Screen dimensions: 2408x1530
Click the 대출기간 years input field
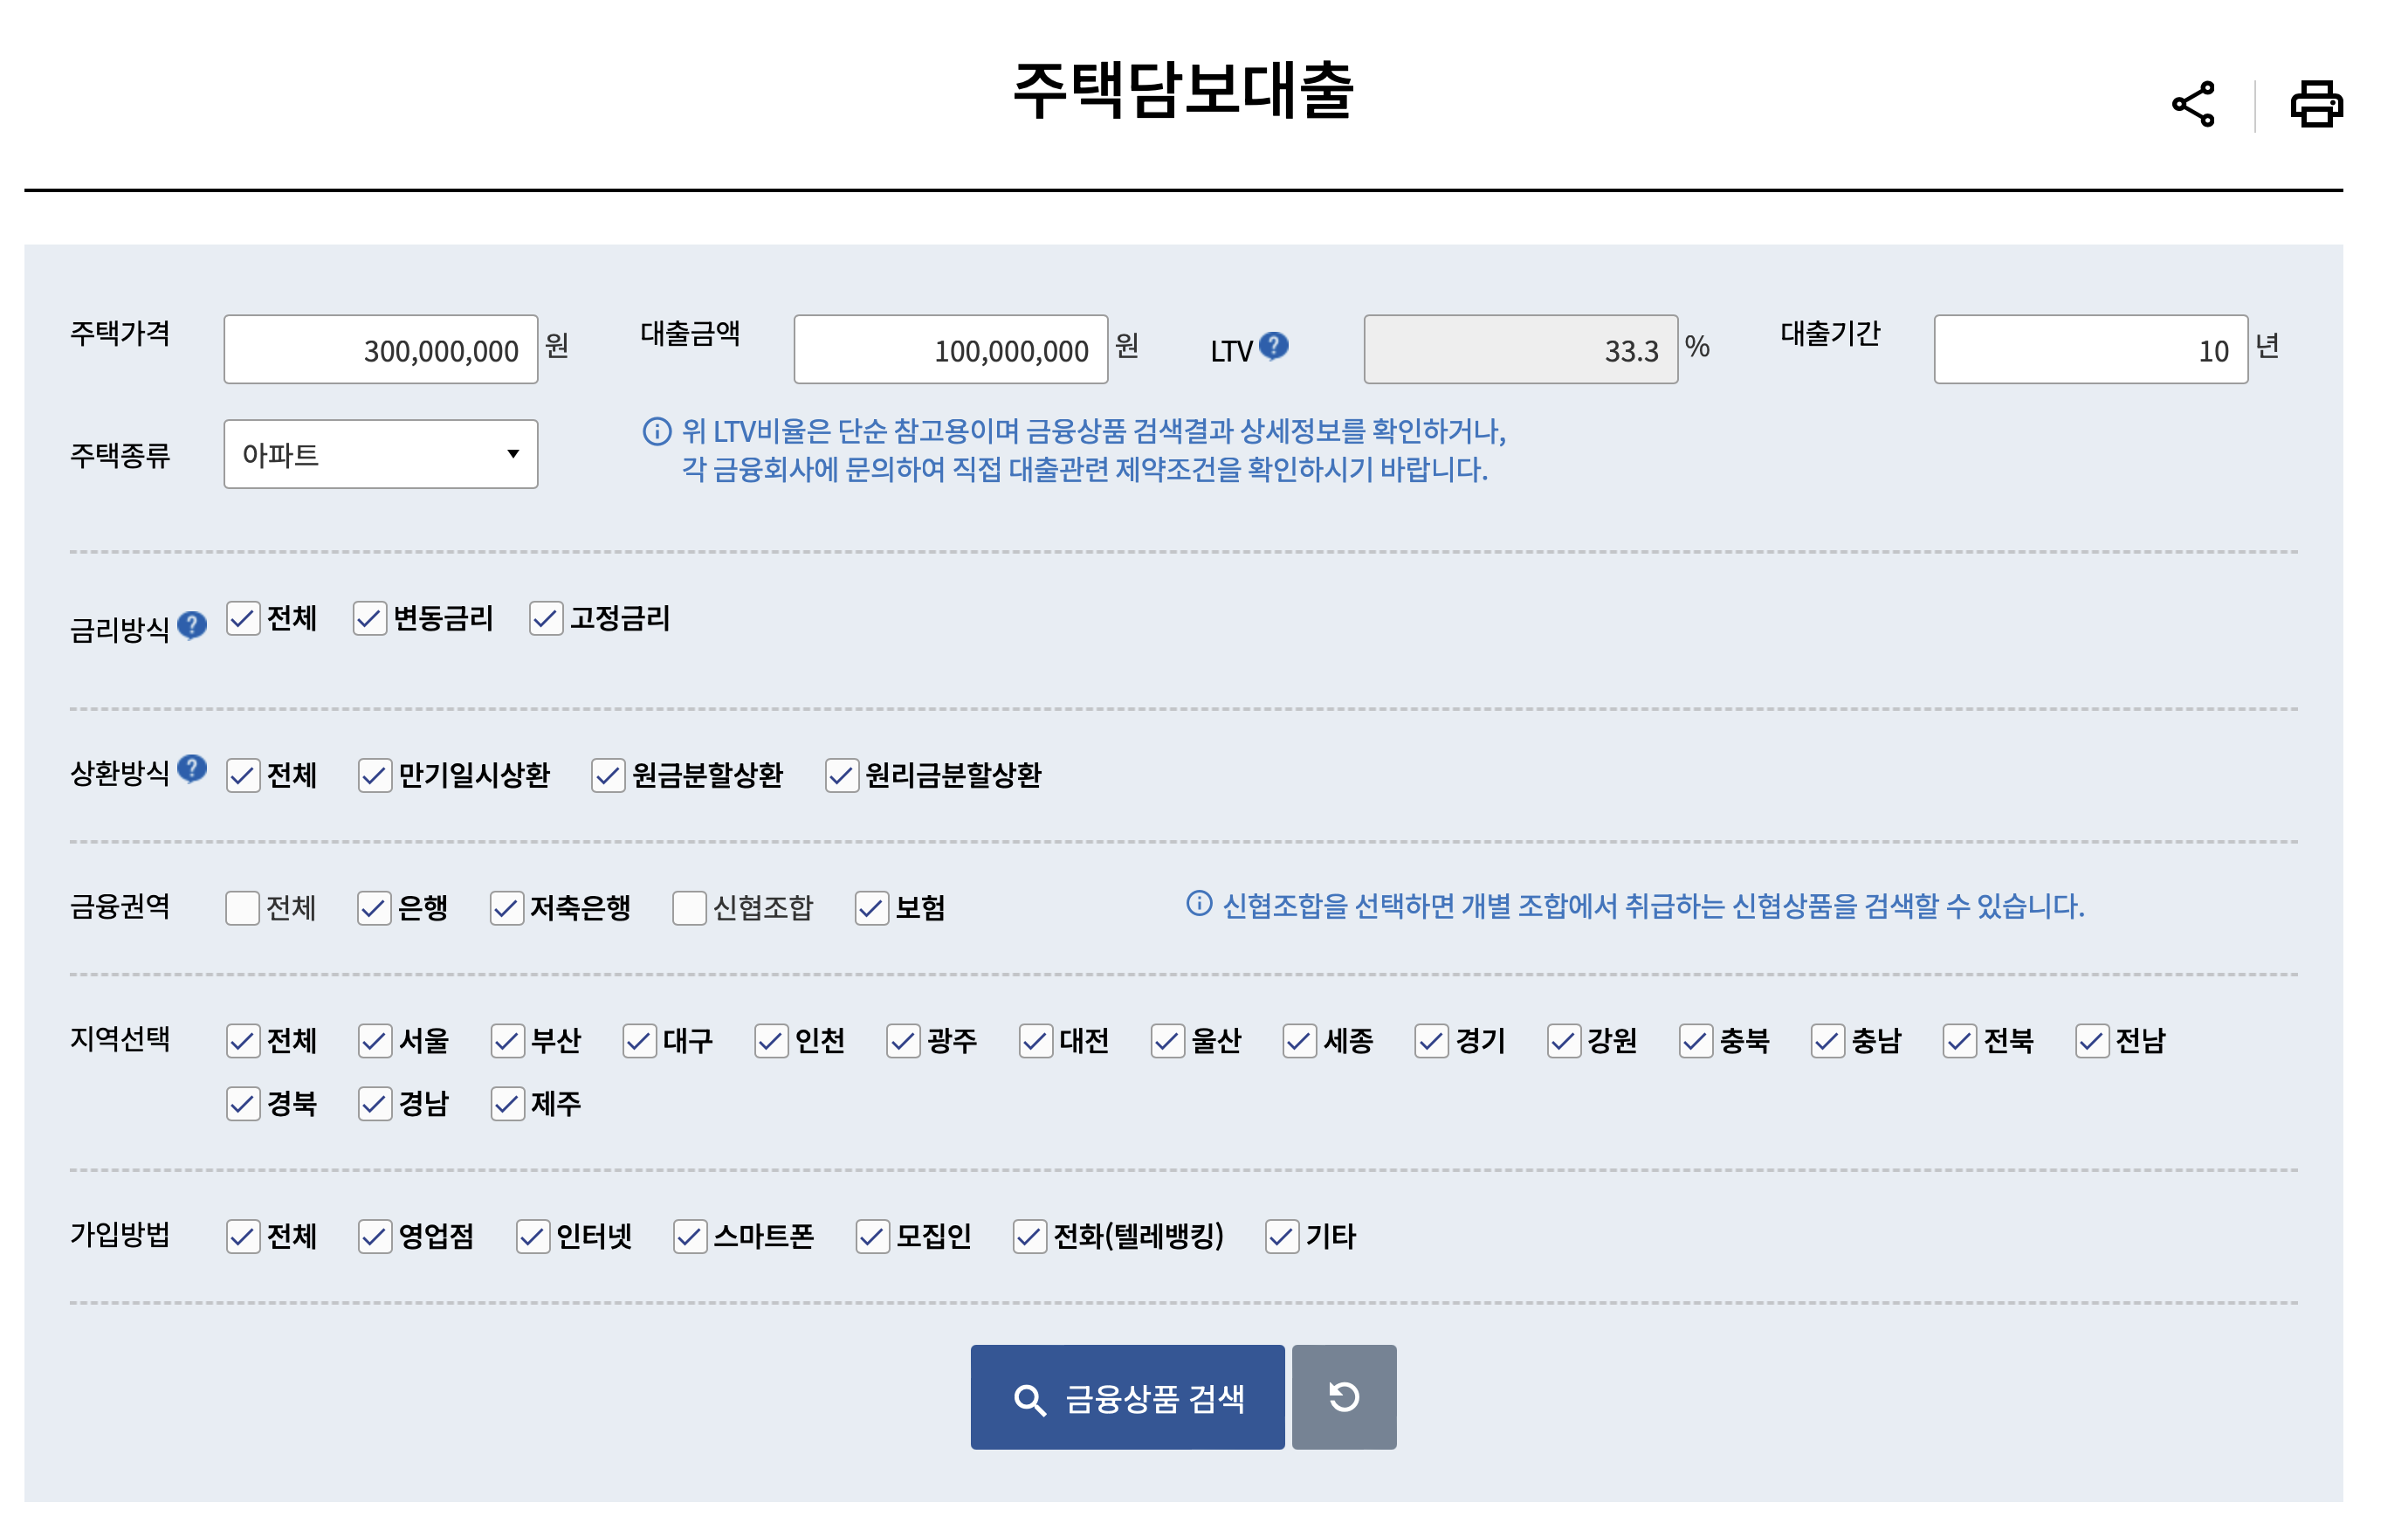pyautogui.click(x=2090, y=350)
